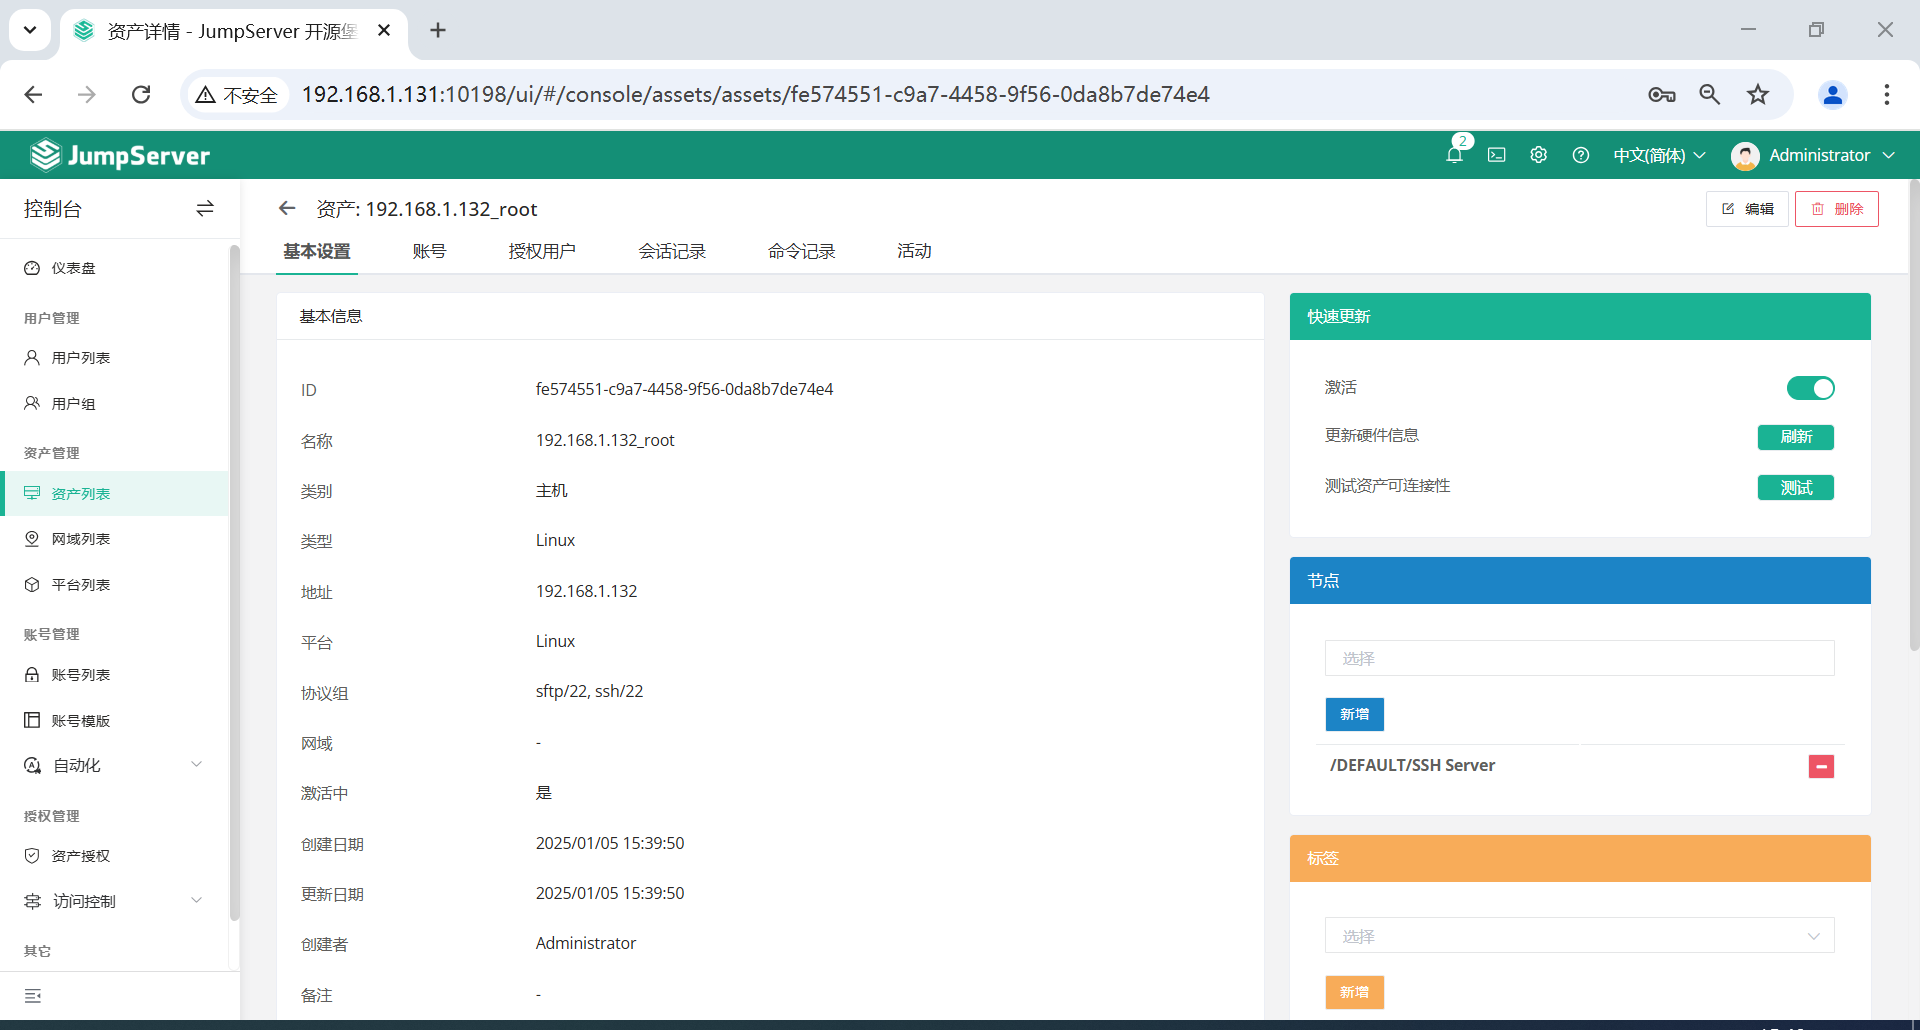The image size is (1920, 1030).
Task: Click the protocol value sftp/22, ssh/22
Action: click(589, 691)
